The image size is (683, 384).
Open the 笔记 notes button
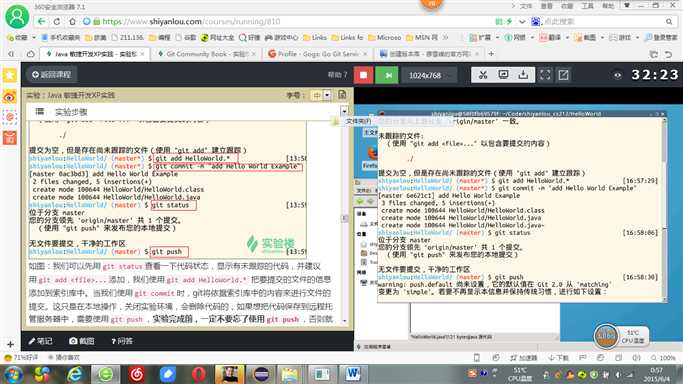click(x=40, y=341)
